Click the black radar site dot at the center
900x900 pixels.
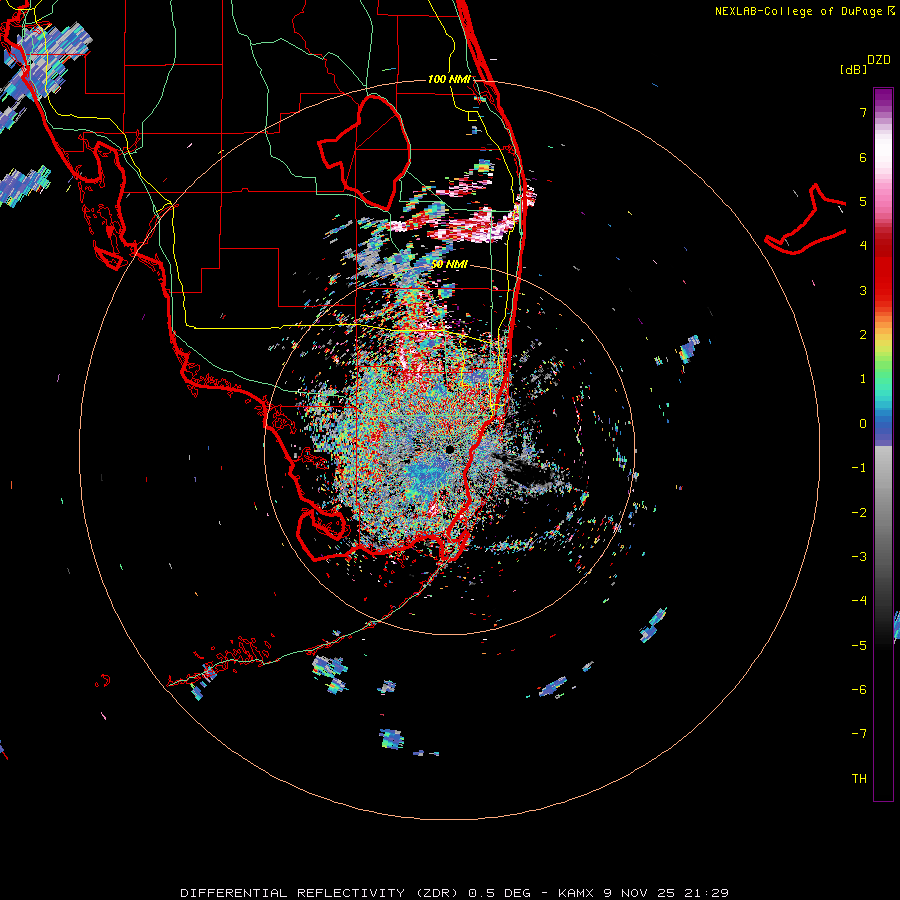[449, 449]
